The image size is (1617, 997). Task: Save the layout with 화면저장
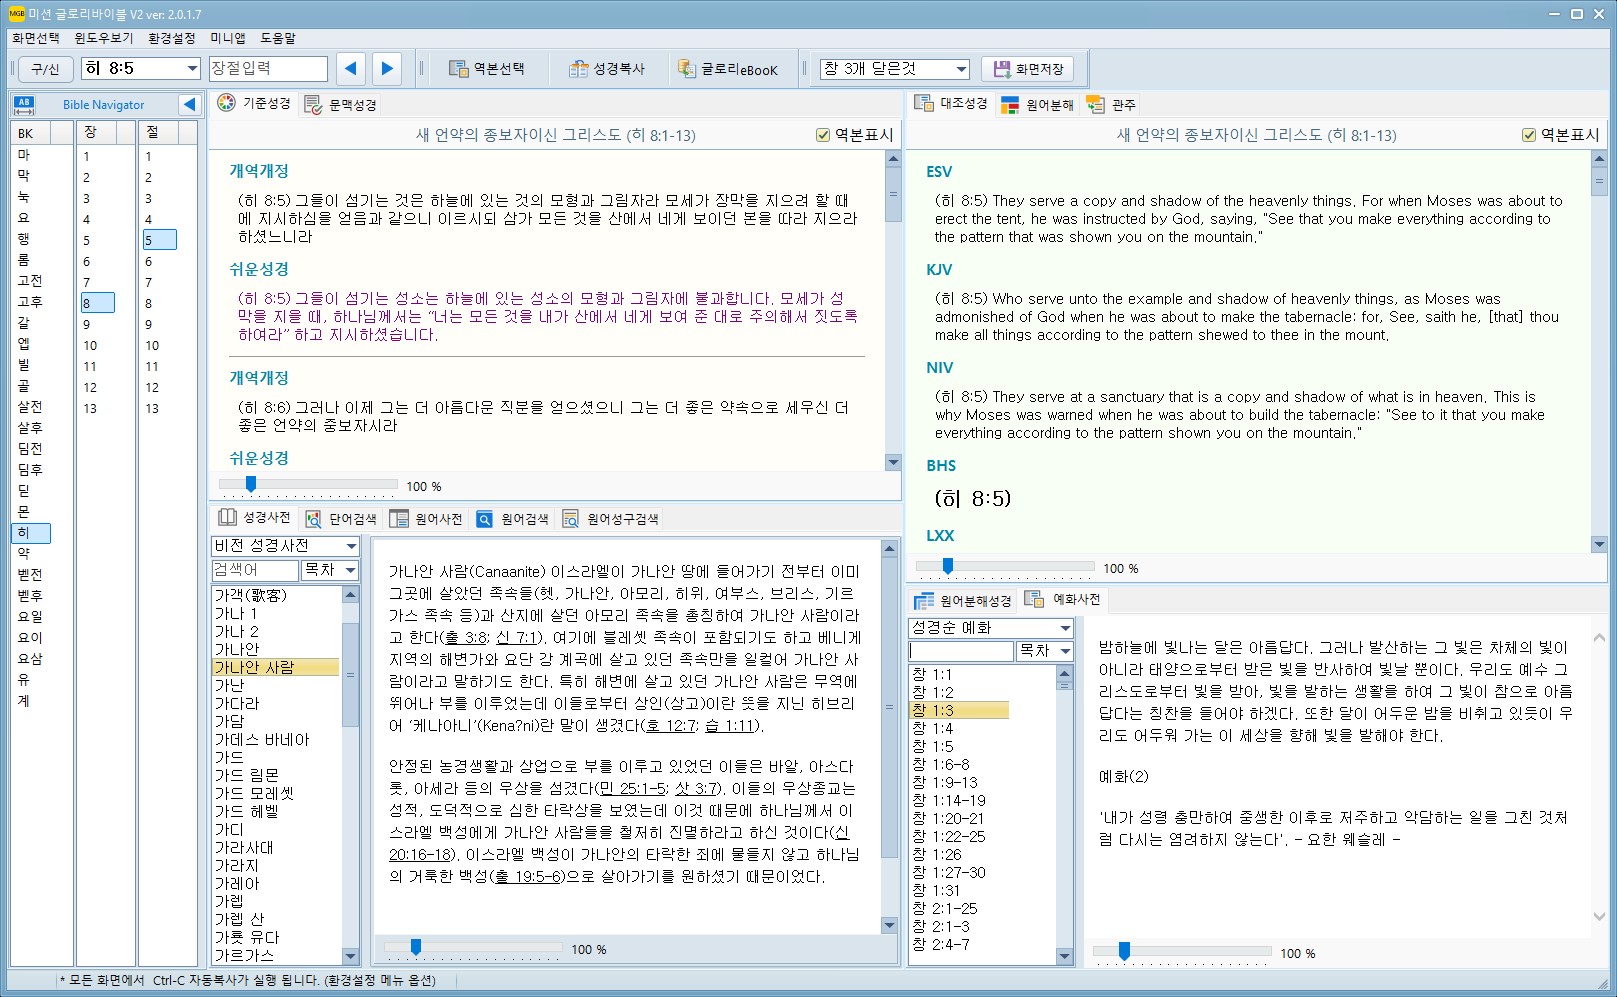pos(1027,68)
